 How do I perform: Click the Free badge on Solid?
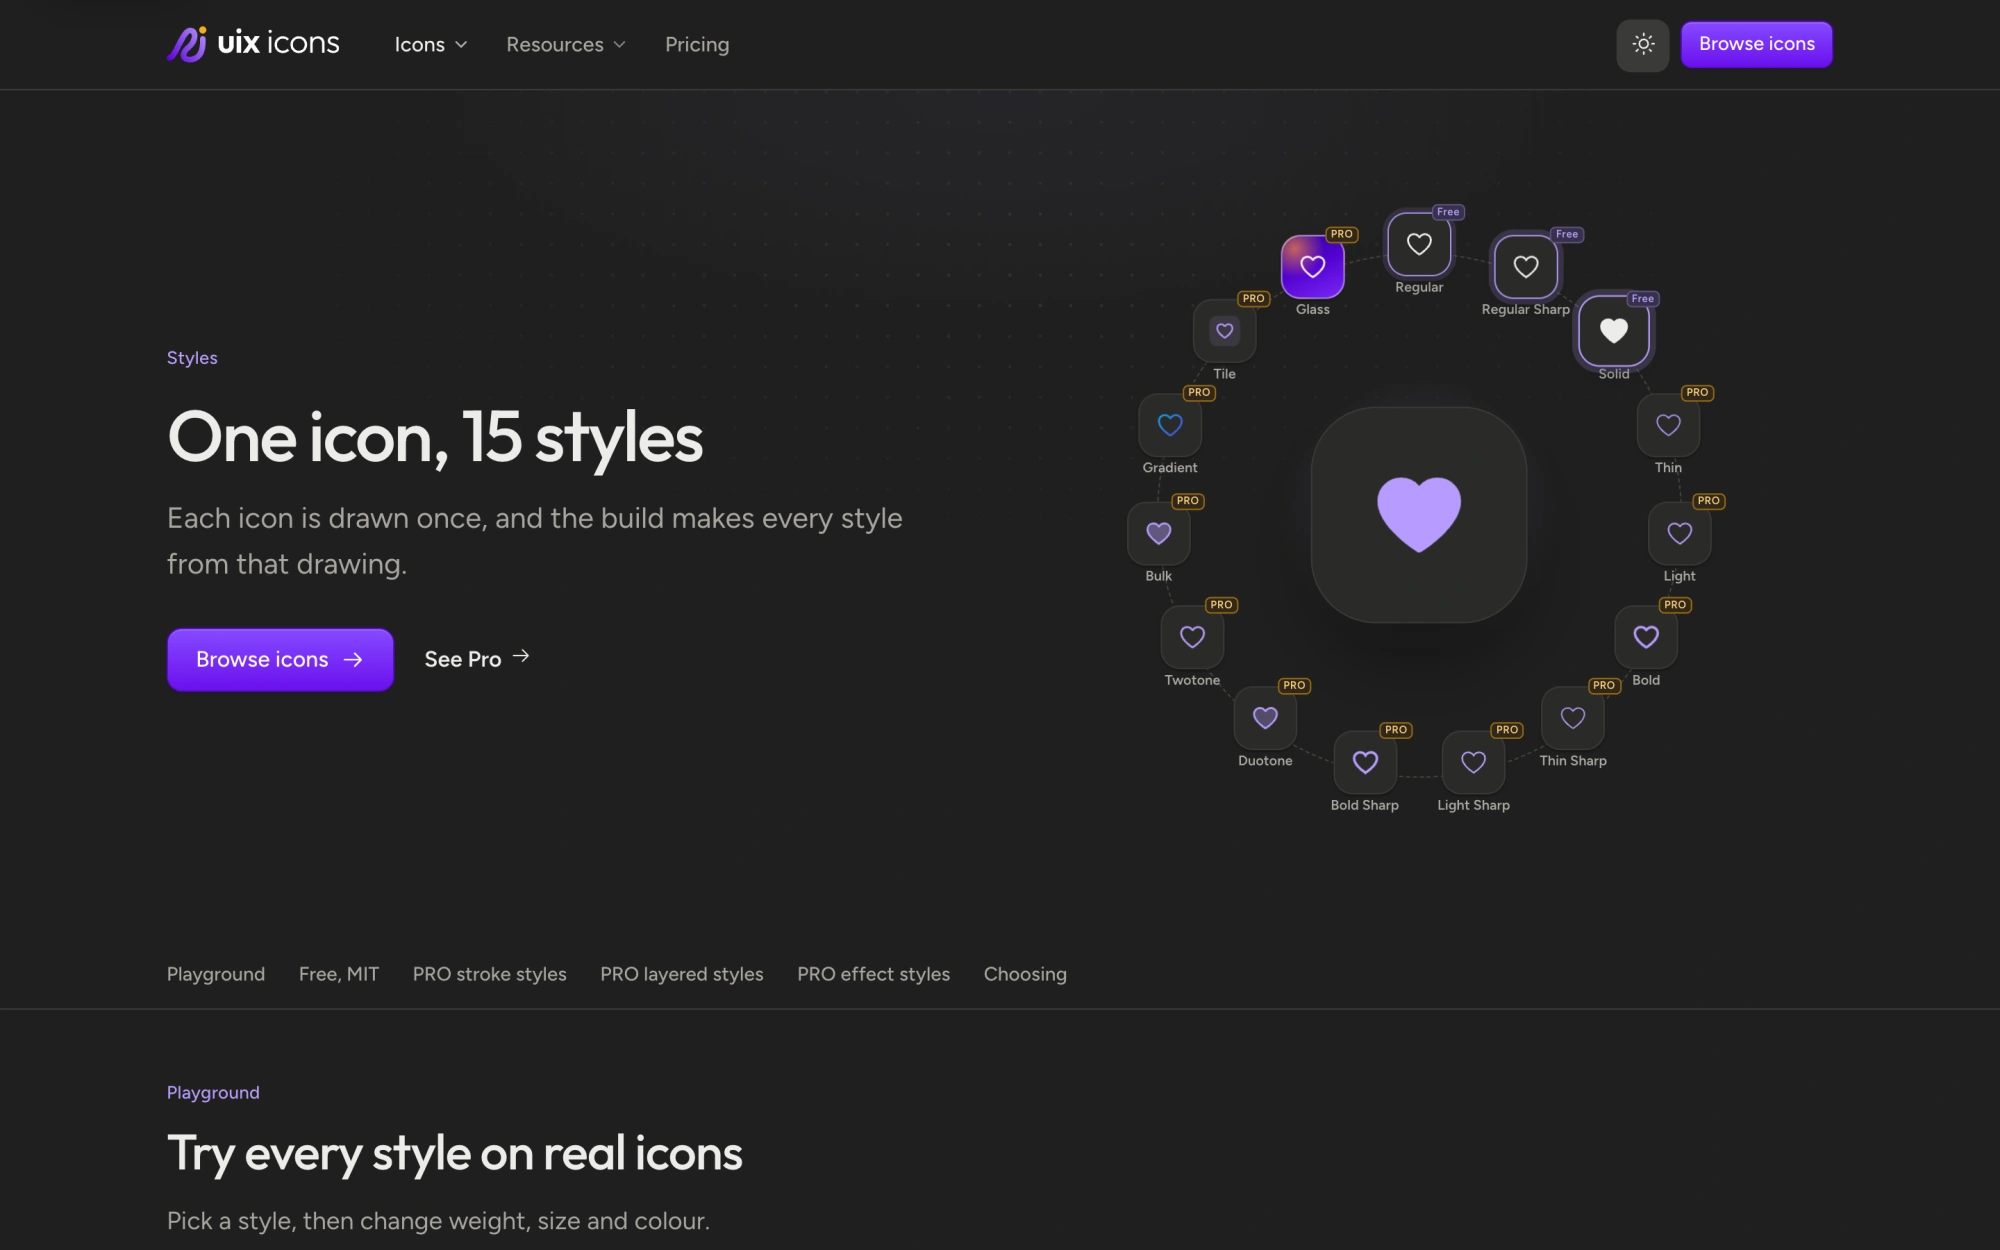(1642, 298)
